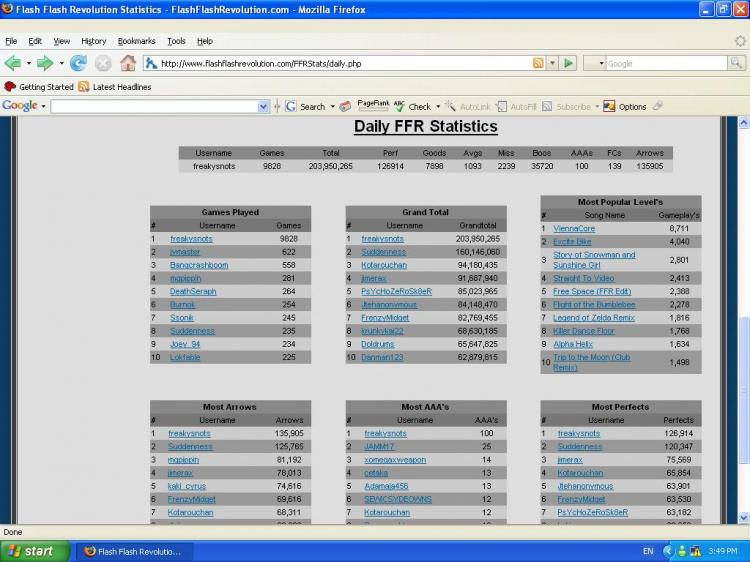Open the Back history dropdown arrow

click(x=29, y=63)
